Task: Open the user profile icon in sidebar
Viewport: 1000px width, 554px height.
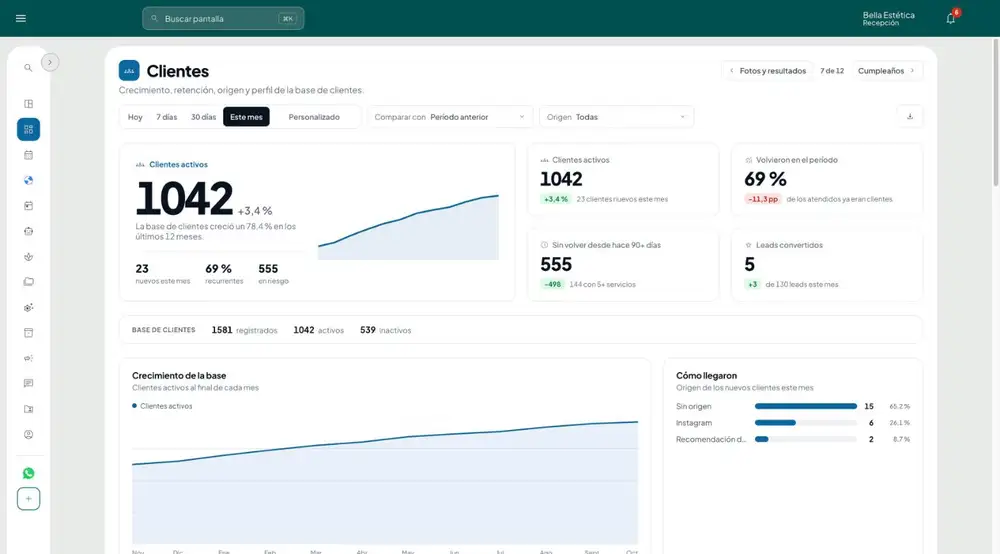Action: click(28, 435)
